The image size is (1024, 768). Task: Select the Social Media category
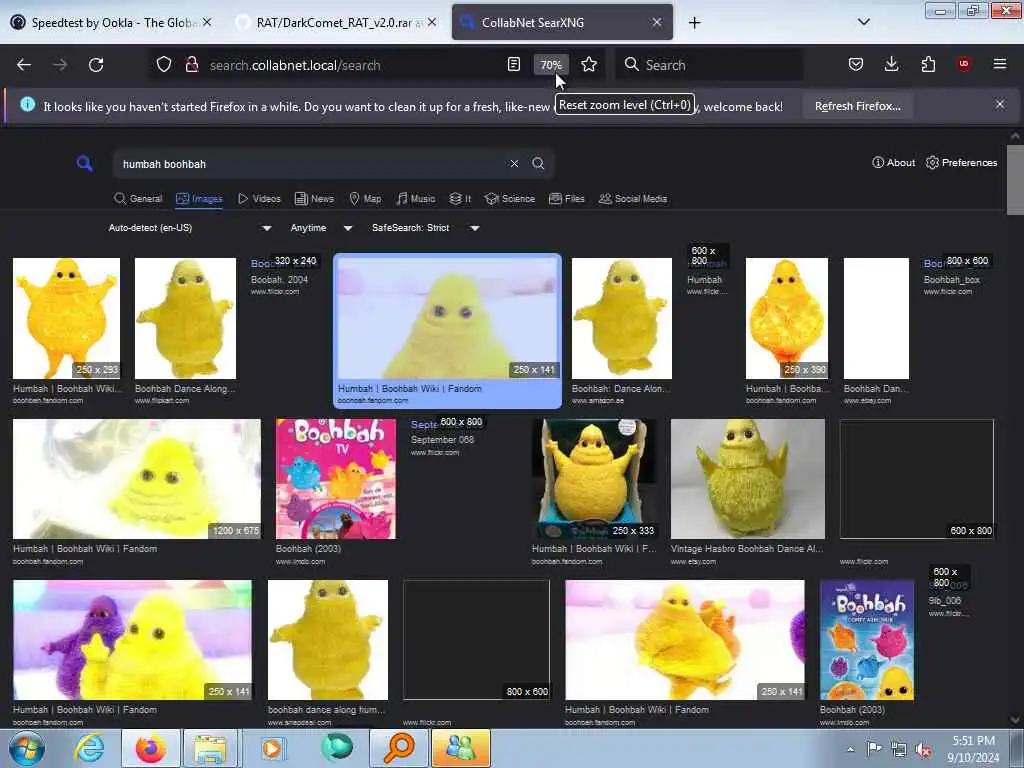(x=633, y=199)
